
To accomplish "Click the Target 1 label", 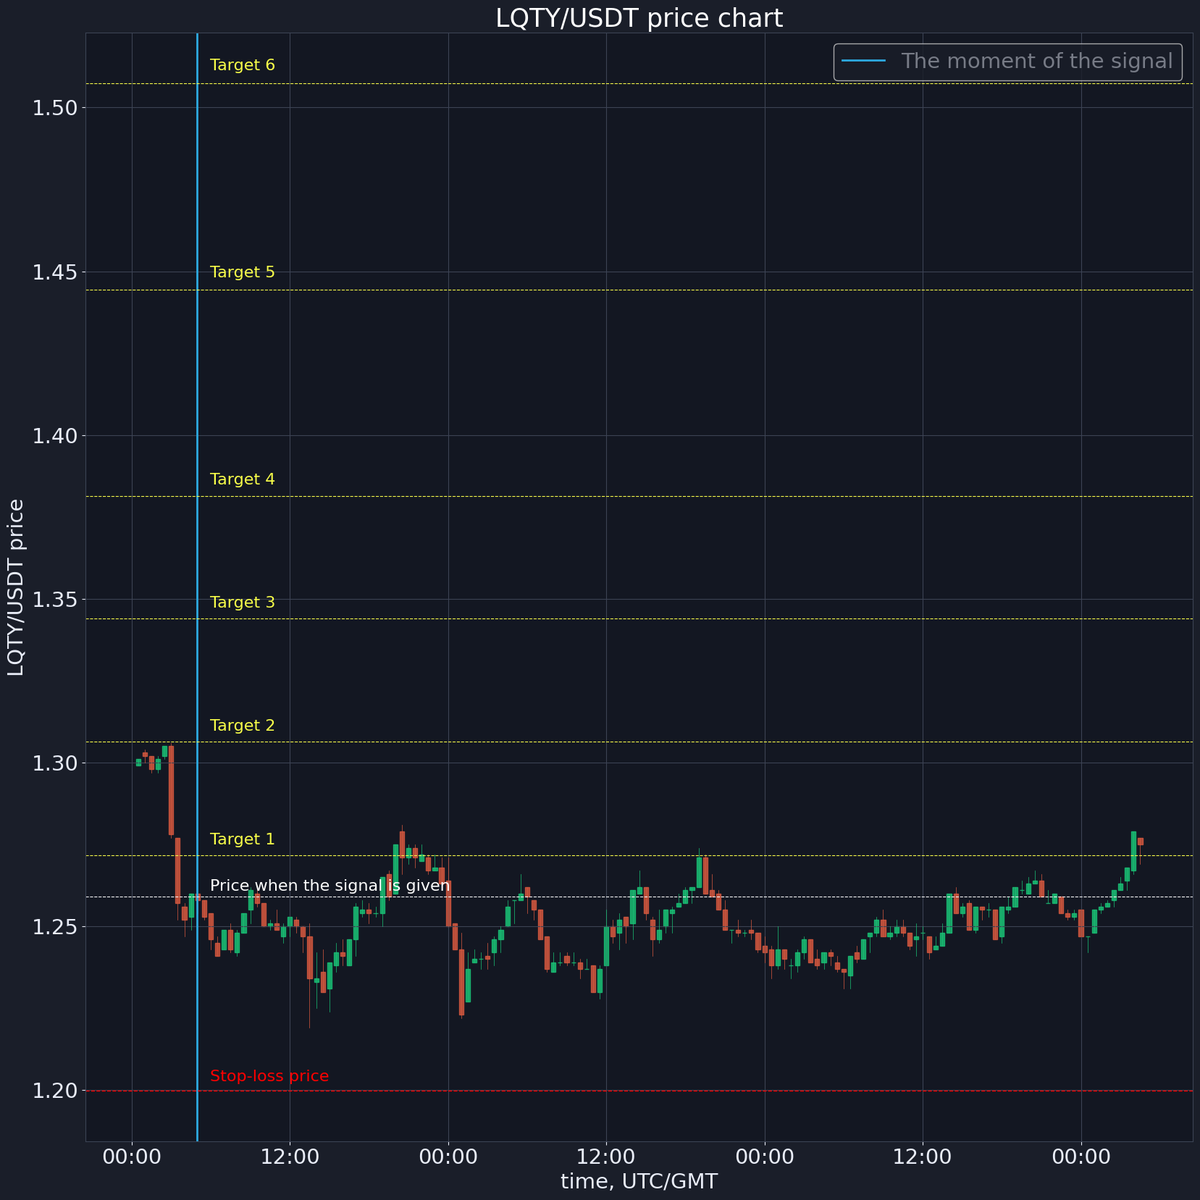I will (242, 838).
